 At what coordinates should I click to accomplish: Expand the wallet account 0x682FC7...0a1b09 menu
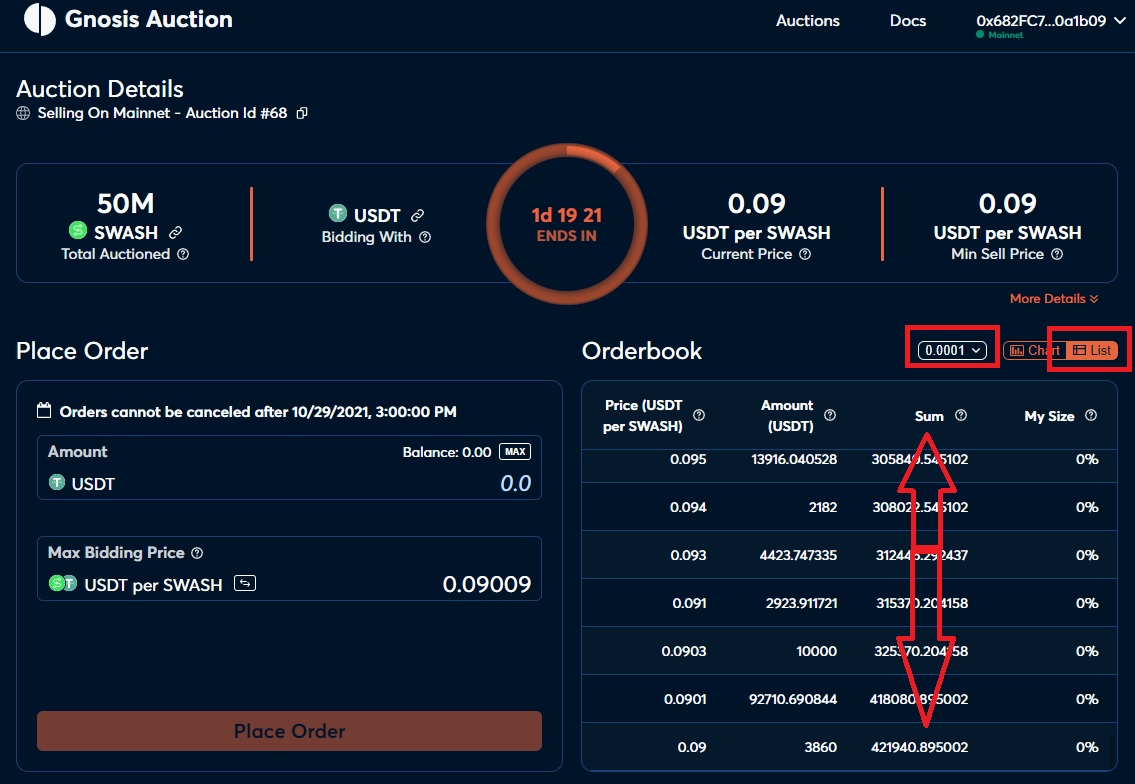1050,21
